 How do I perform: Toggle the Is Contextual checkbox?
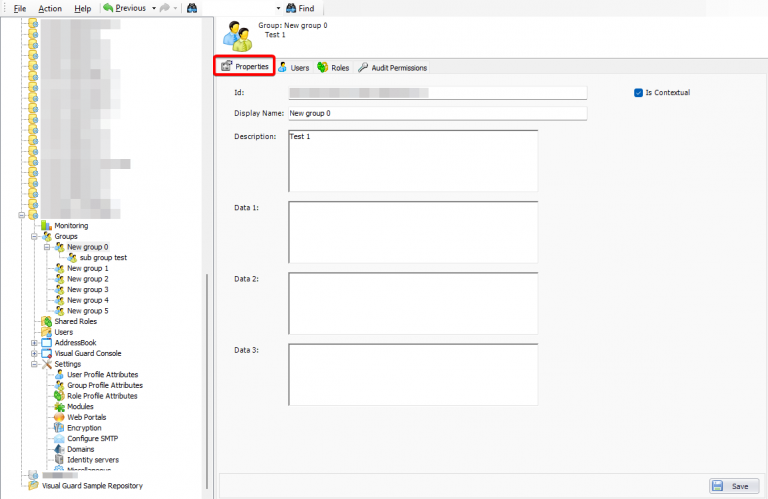(638, 93)
